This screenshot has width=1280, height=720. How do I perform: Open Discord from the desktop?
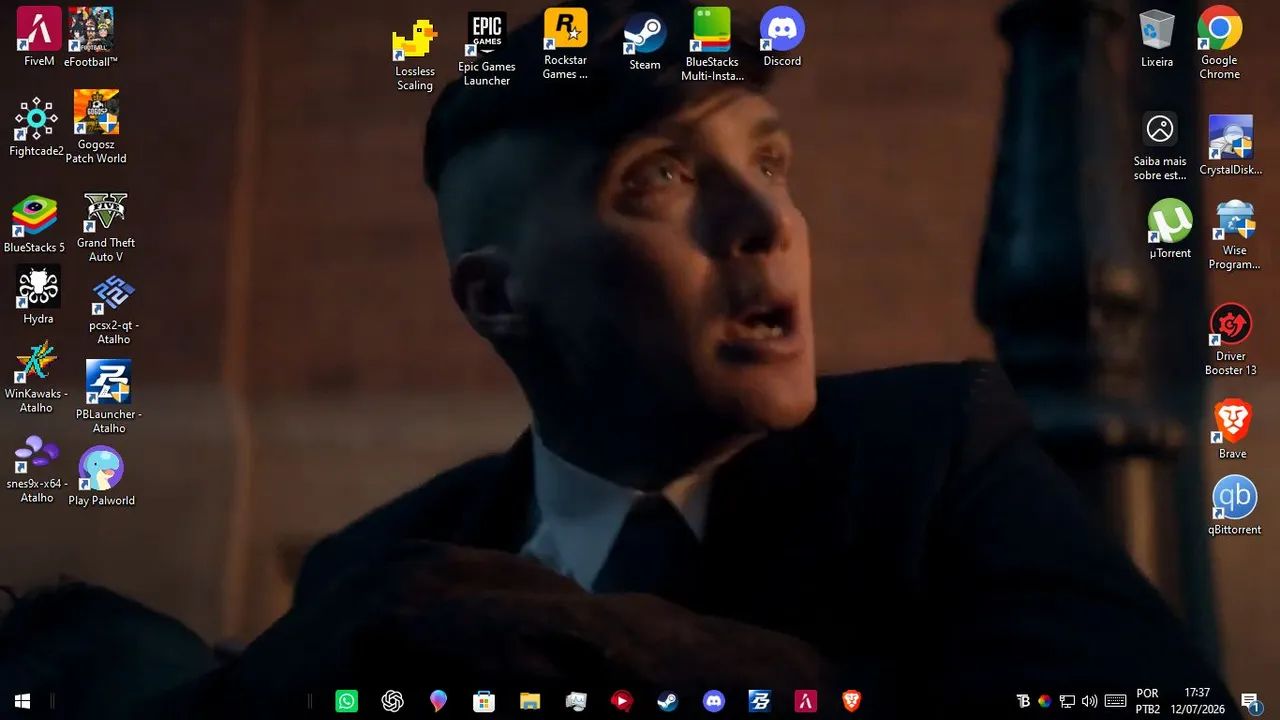tap(782, 38)
